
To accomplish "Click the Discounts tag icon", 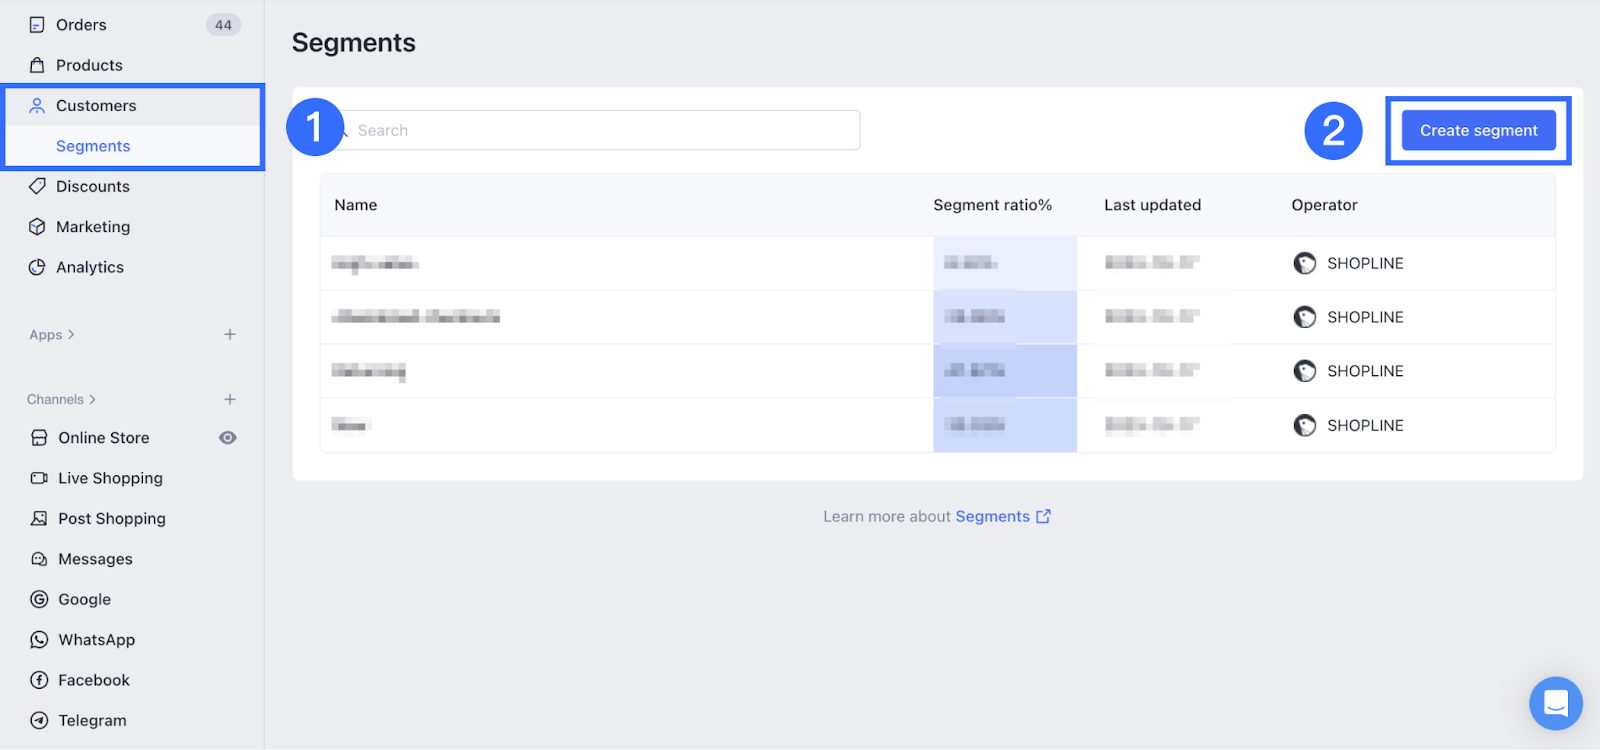I will pos(37,186).
